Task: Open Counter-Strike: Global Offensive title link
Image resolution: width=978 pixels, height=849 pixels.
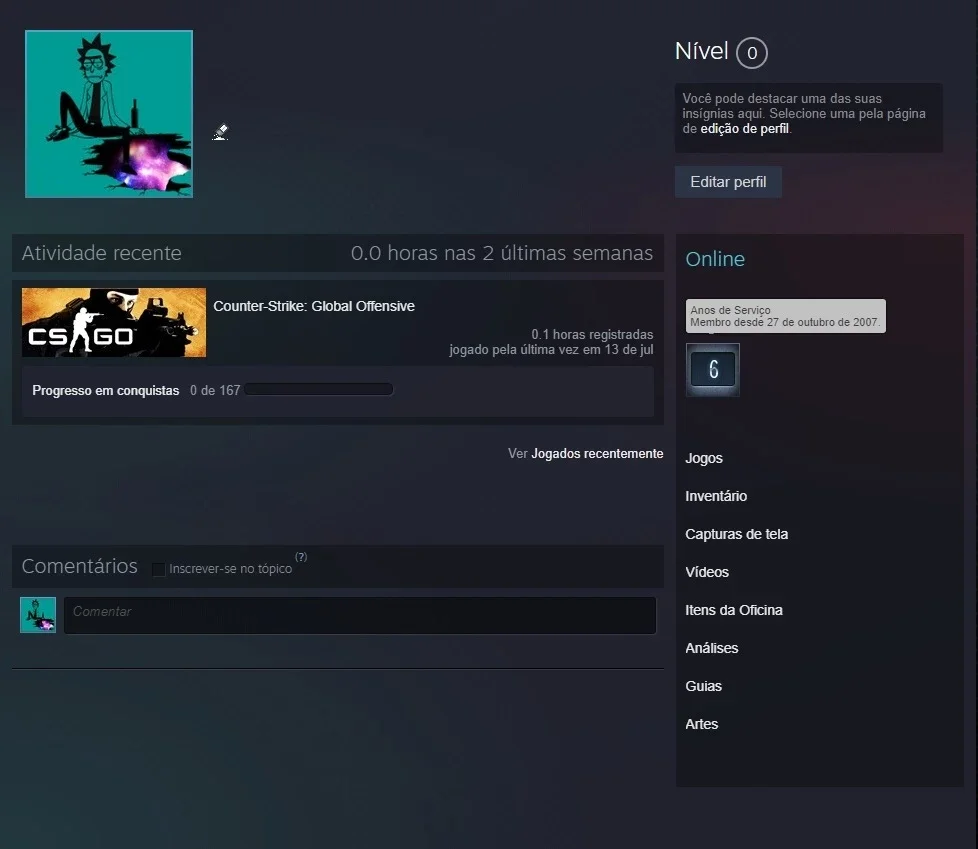Action: [x=314, y=306]
